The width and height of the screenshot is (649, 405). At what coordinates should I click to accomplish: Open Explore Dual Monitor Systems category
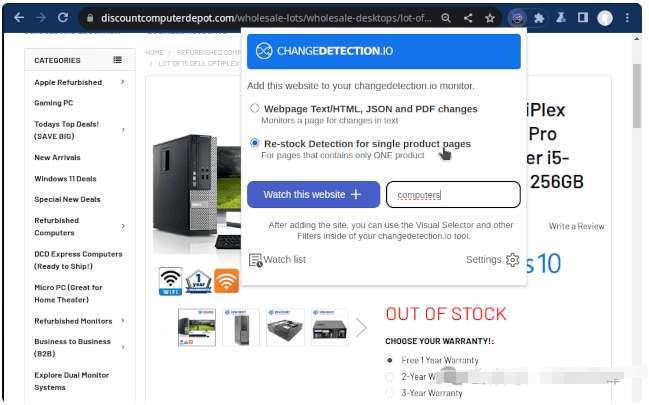point(72,381)
